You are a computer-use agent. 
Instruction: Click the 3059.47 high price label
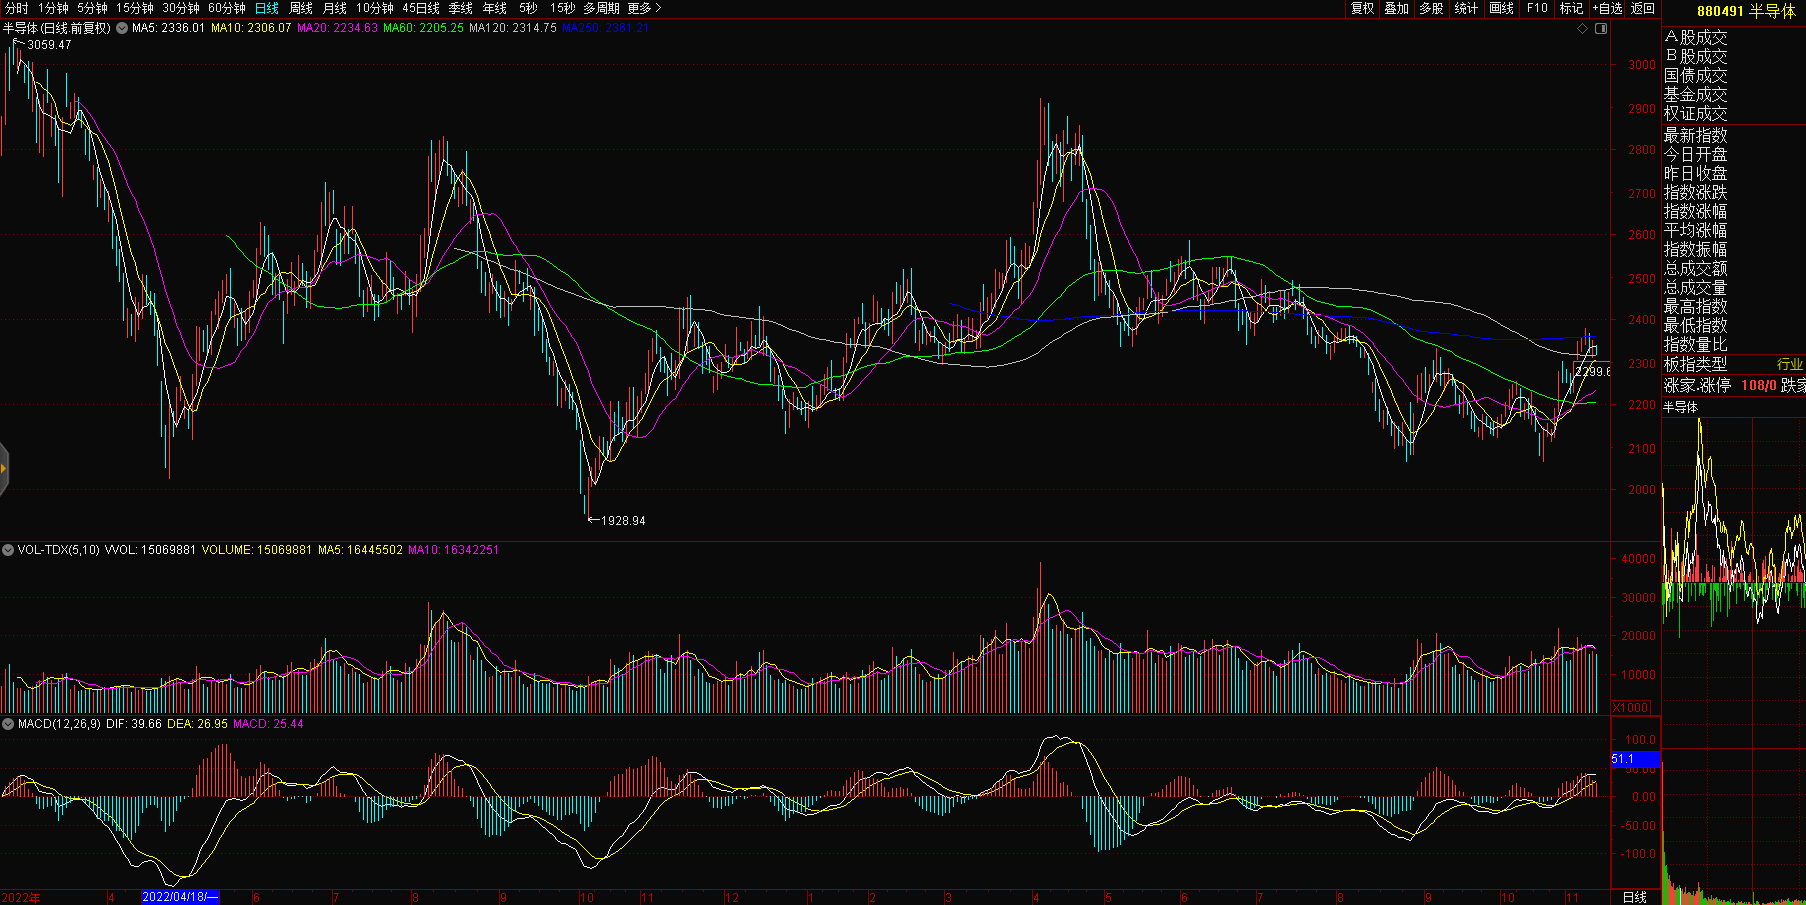(49, 45)
